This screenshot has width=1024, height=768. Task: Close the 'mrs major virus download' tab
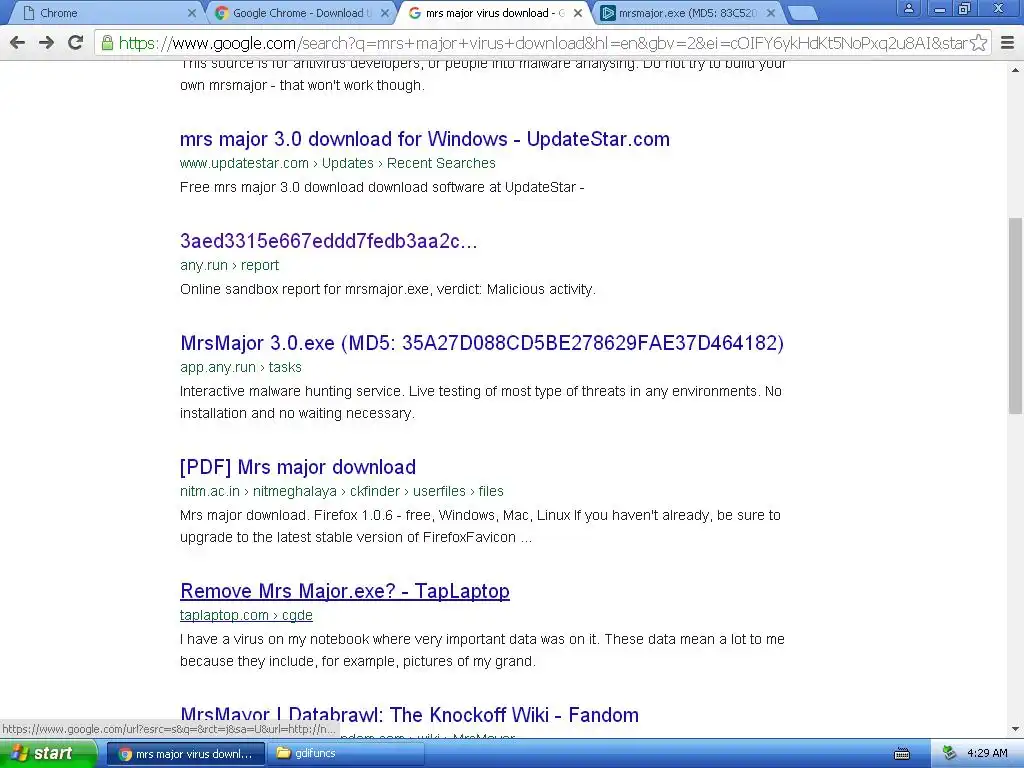click(x=577, y=13)
